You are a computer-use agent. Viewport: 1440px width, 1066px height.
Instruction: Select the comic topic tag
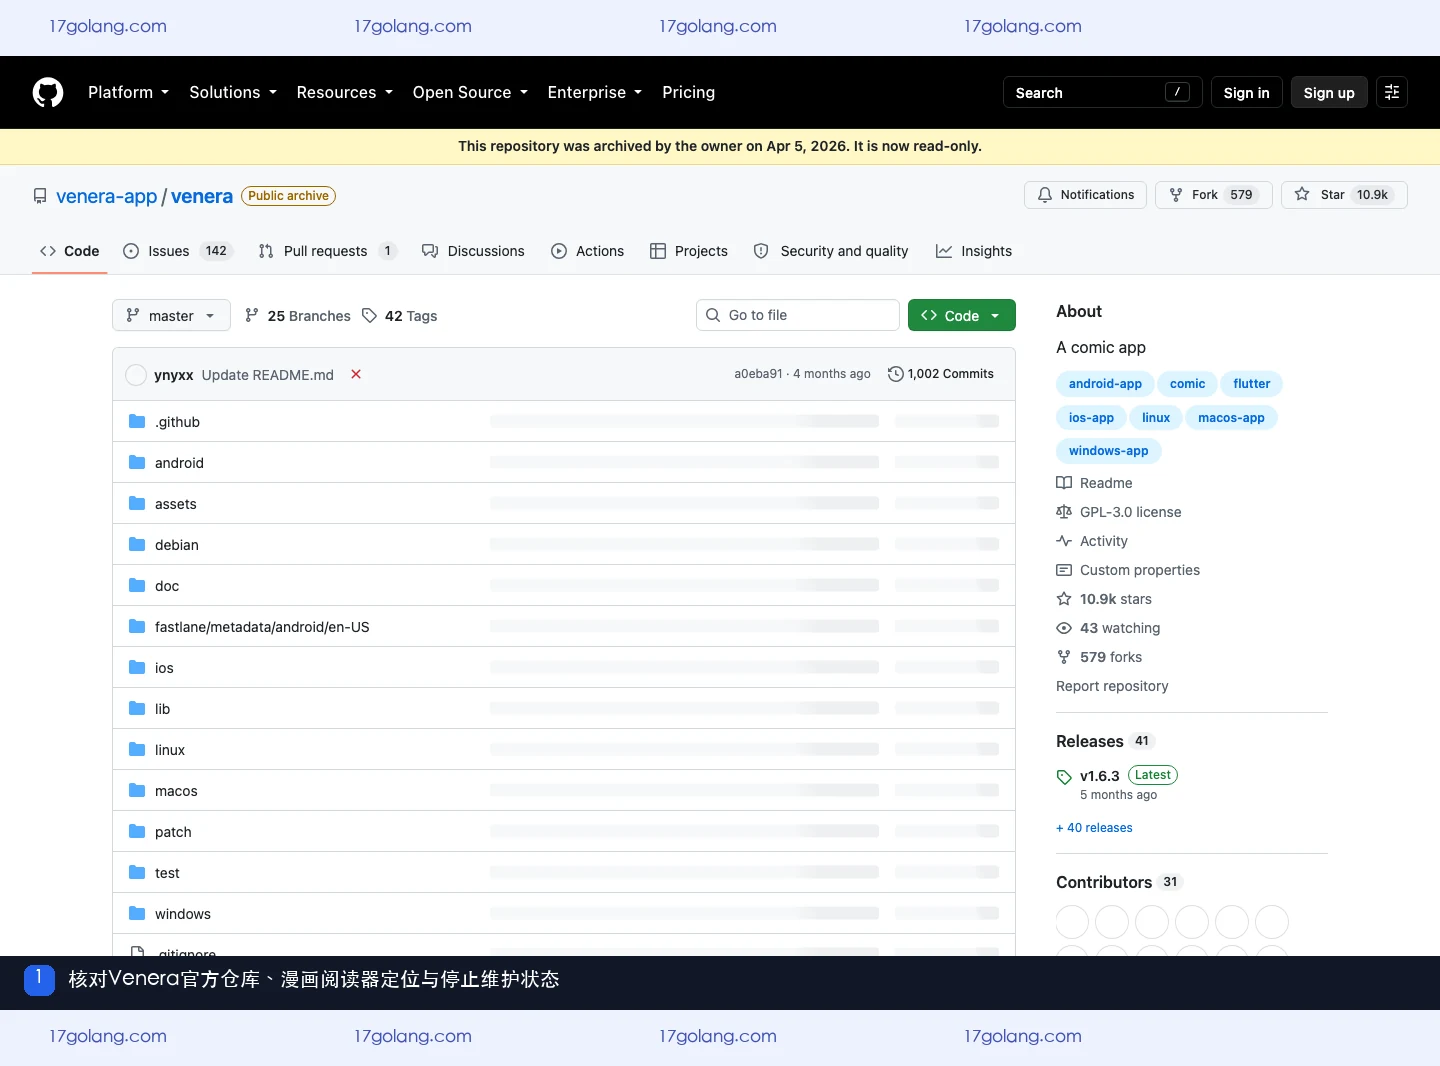click(x=1188, y=384)
